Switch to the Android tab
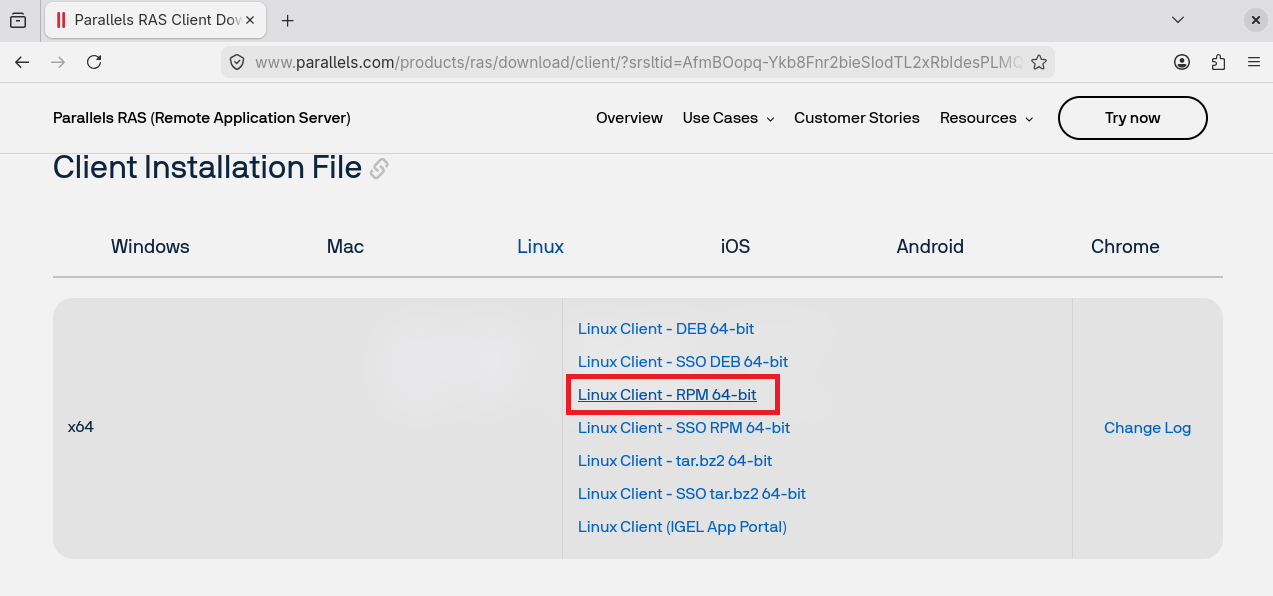The image size is (1273, 596). click(930, 246)
